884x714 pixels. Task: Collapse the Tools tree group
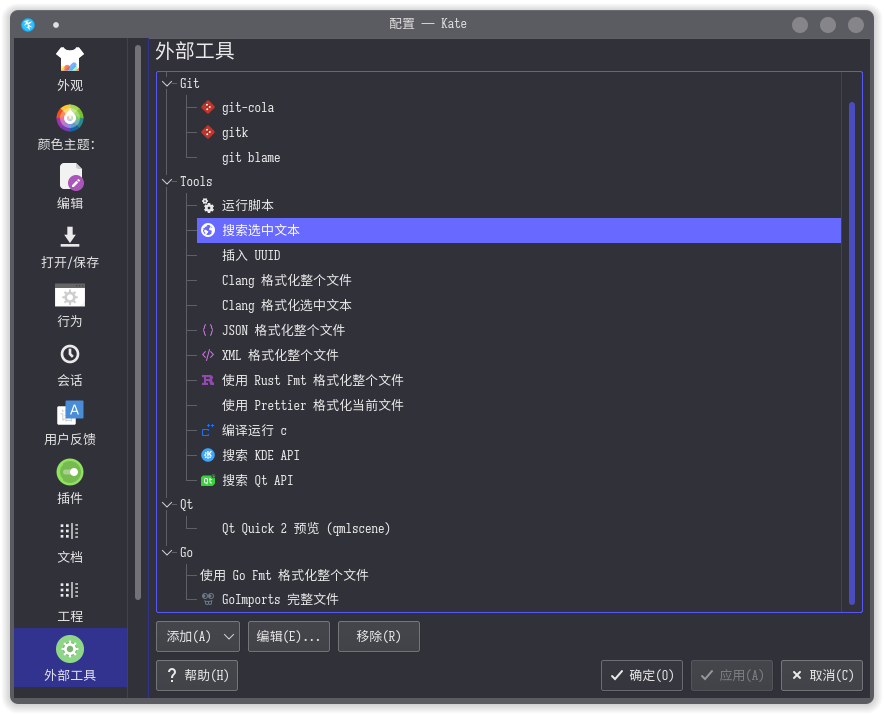click(x=167, y=182)
